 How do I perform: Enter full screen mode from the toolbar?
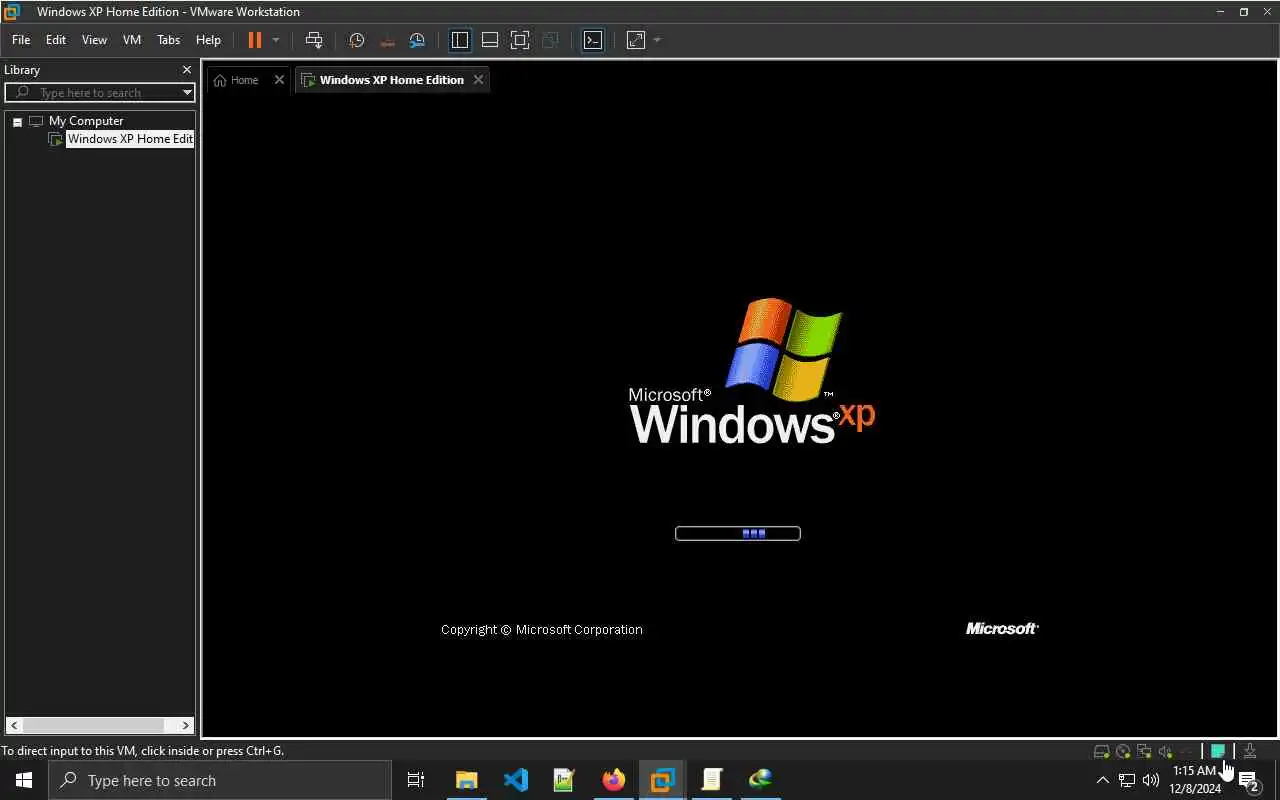pyautogui.click(x=520, y=40)
